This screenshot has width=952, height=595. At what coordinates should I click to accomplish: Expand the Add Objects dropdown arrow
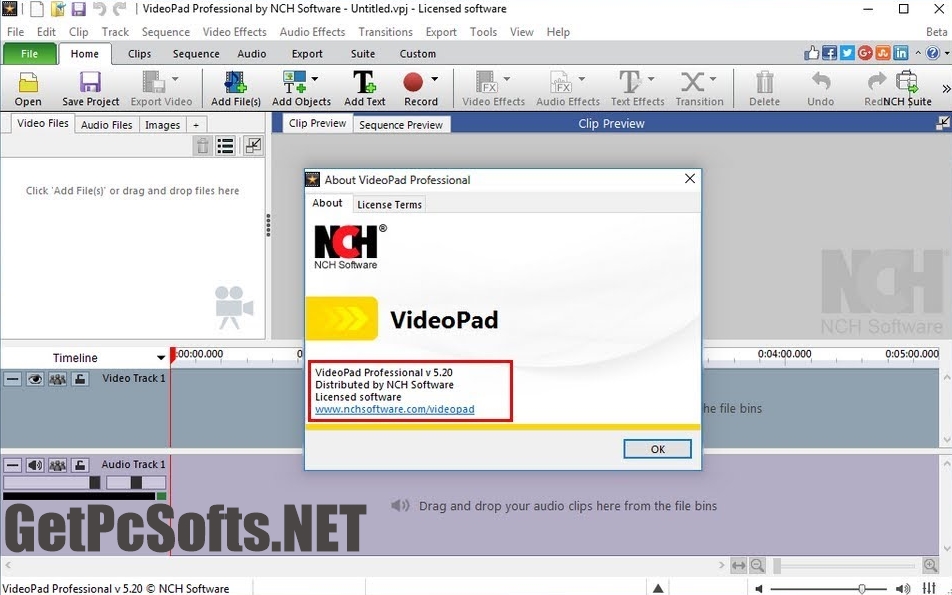(x=314, y=79)
